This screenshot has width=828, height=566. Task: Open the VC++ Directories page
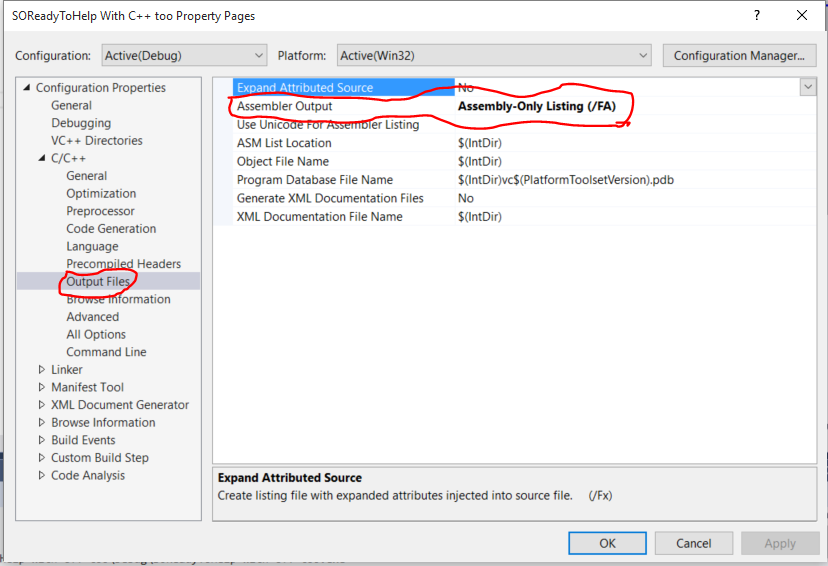(x=97, y=141)
